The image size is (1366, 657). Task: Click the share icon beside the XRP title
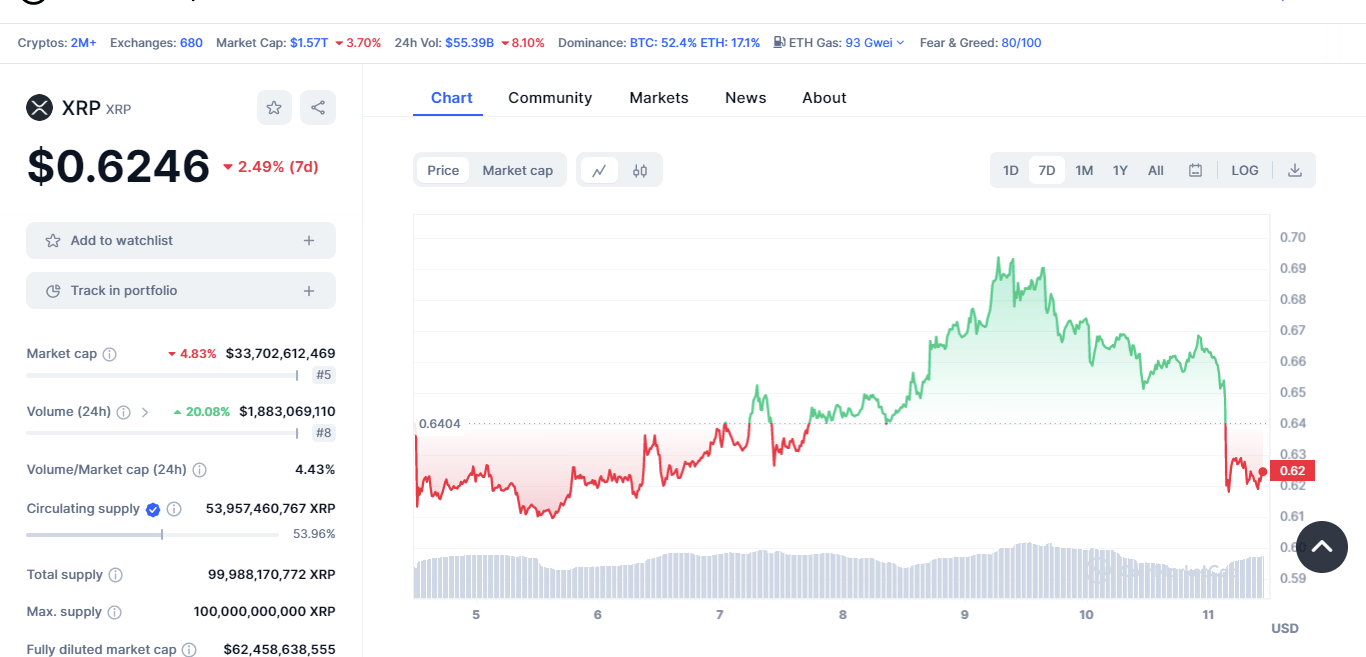pos(318,108)
